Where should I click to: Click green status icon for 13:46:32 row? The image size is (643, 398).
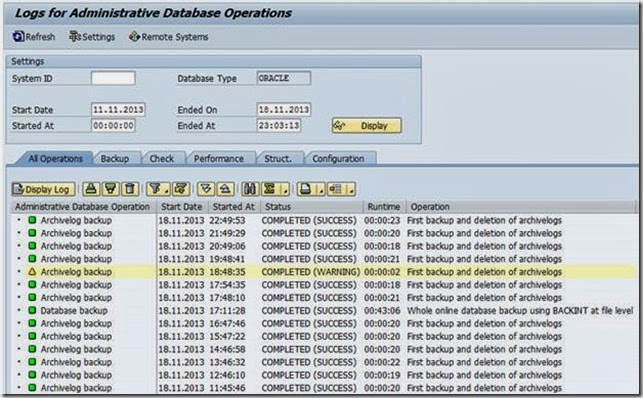32,362
